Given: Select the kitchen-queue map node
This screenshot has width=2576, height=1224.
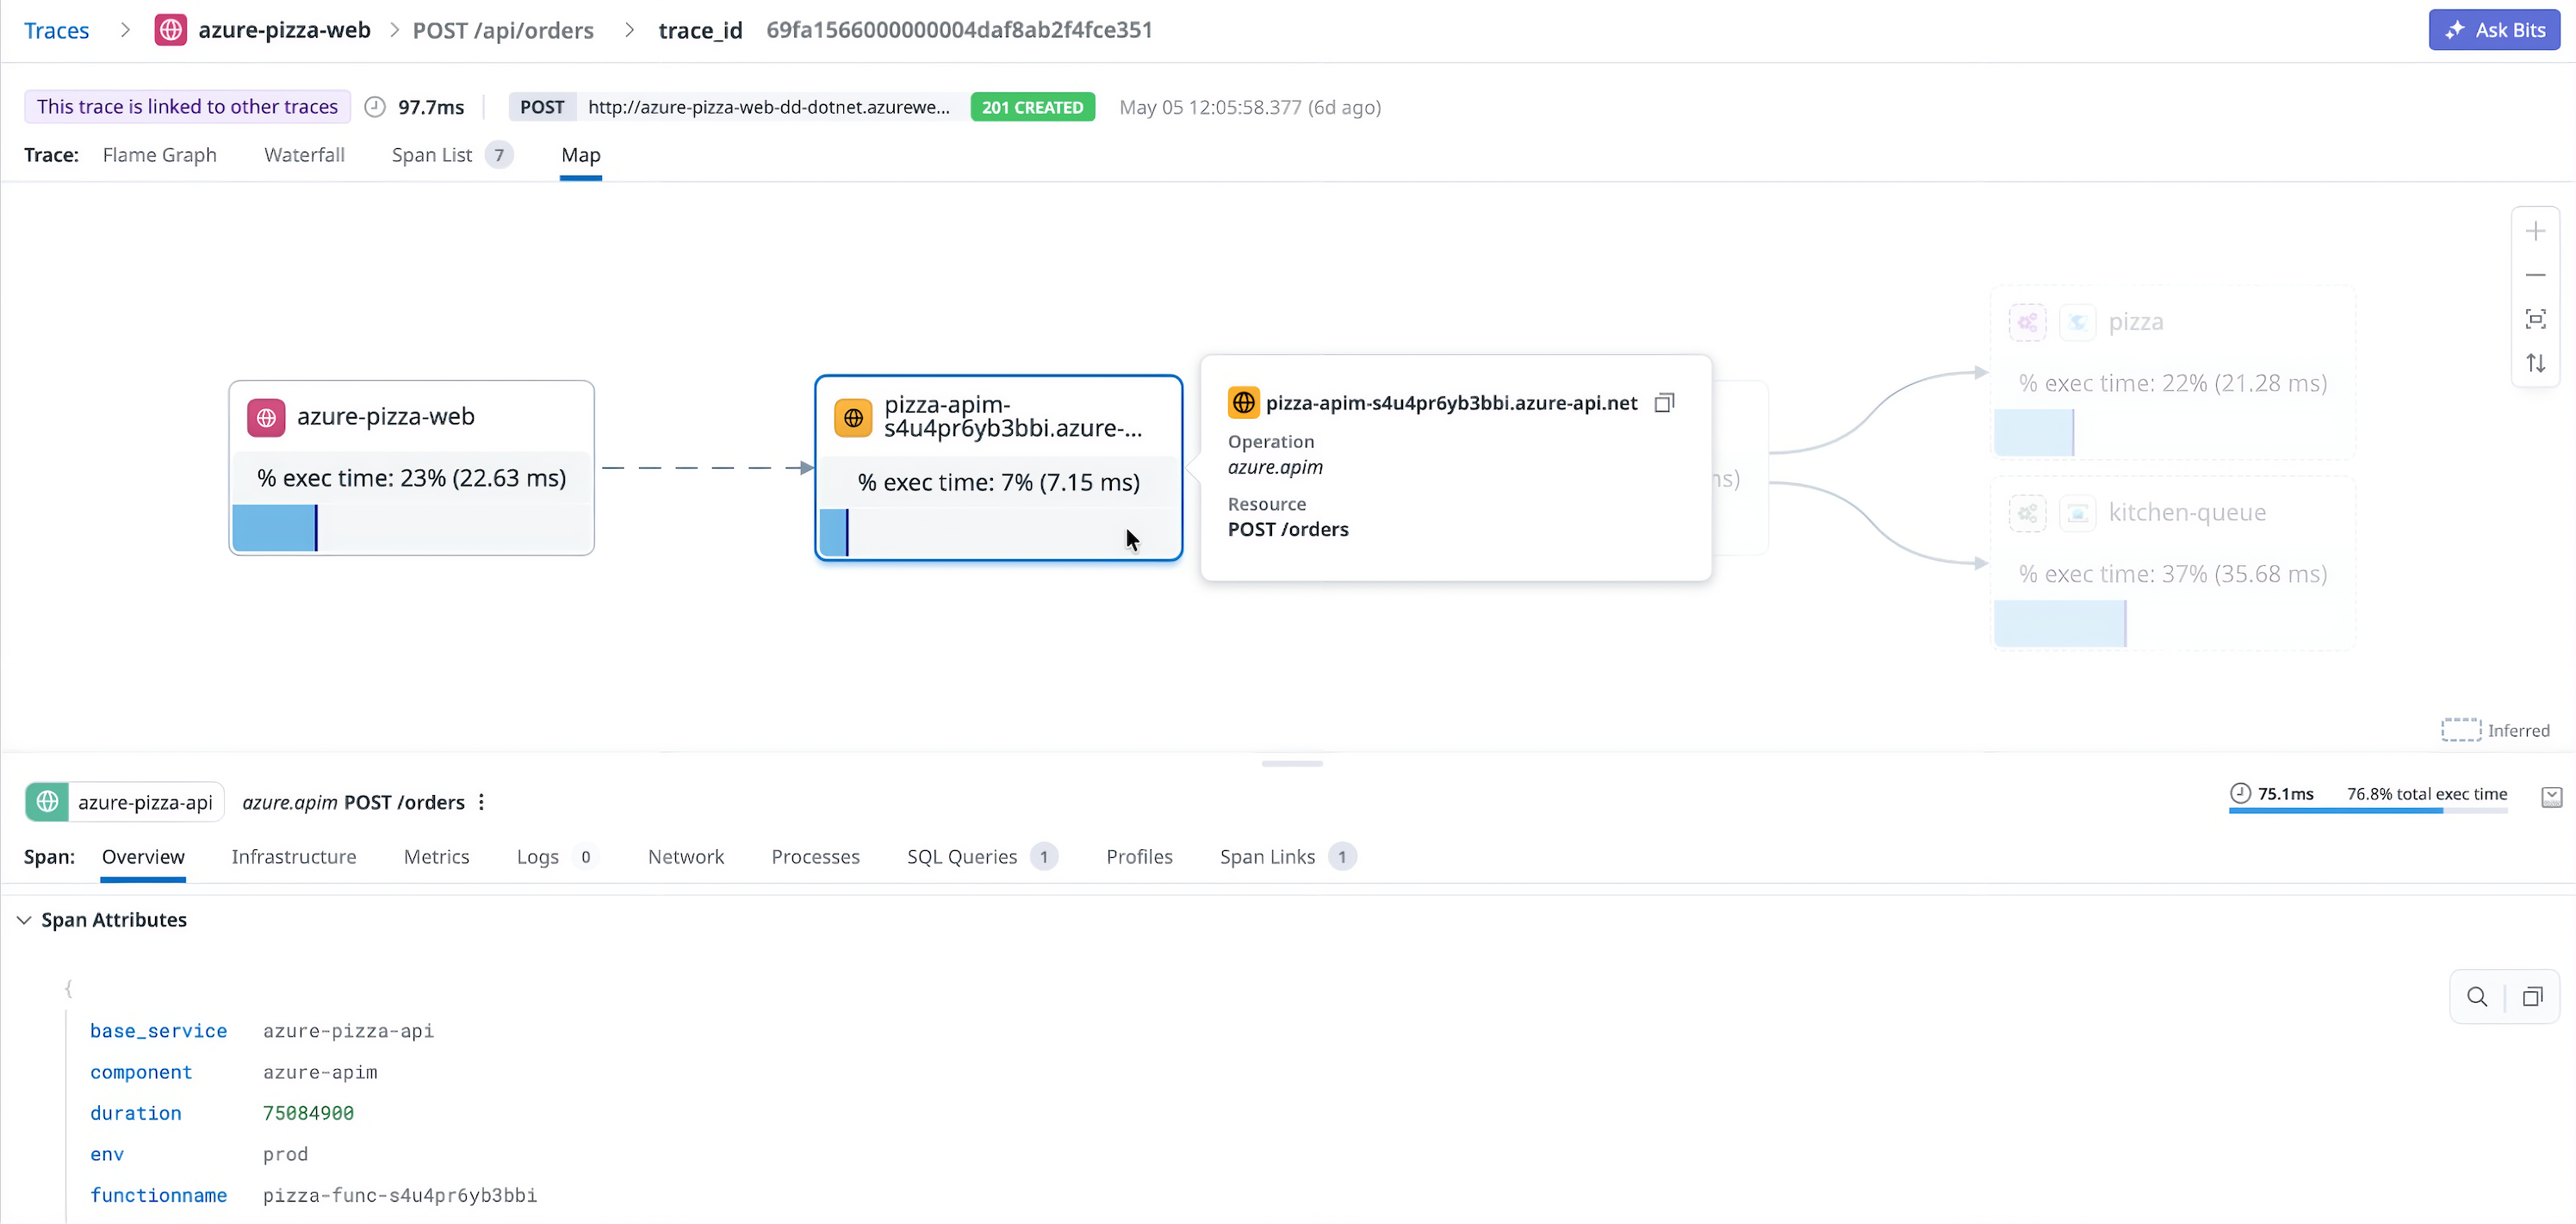Looking at the screenshot, I should pyautogui.click(x=2172, y=563).
